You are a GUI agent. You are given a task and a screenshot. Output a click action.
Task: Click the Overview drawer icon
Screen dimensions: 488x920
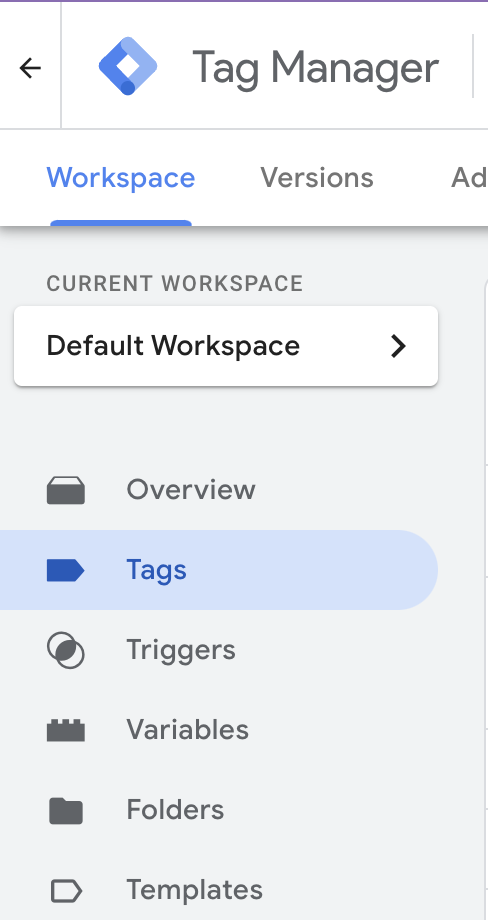coord(66,490)
